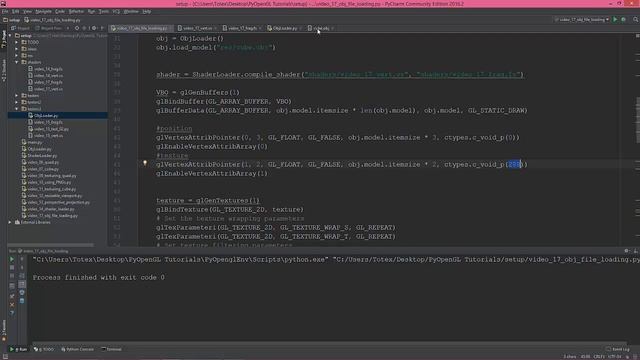
Task: Click the Project panel horizontal scrollbar
Action: (x=51, y=245)
